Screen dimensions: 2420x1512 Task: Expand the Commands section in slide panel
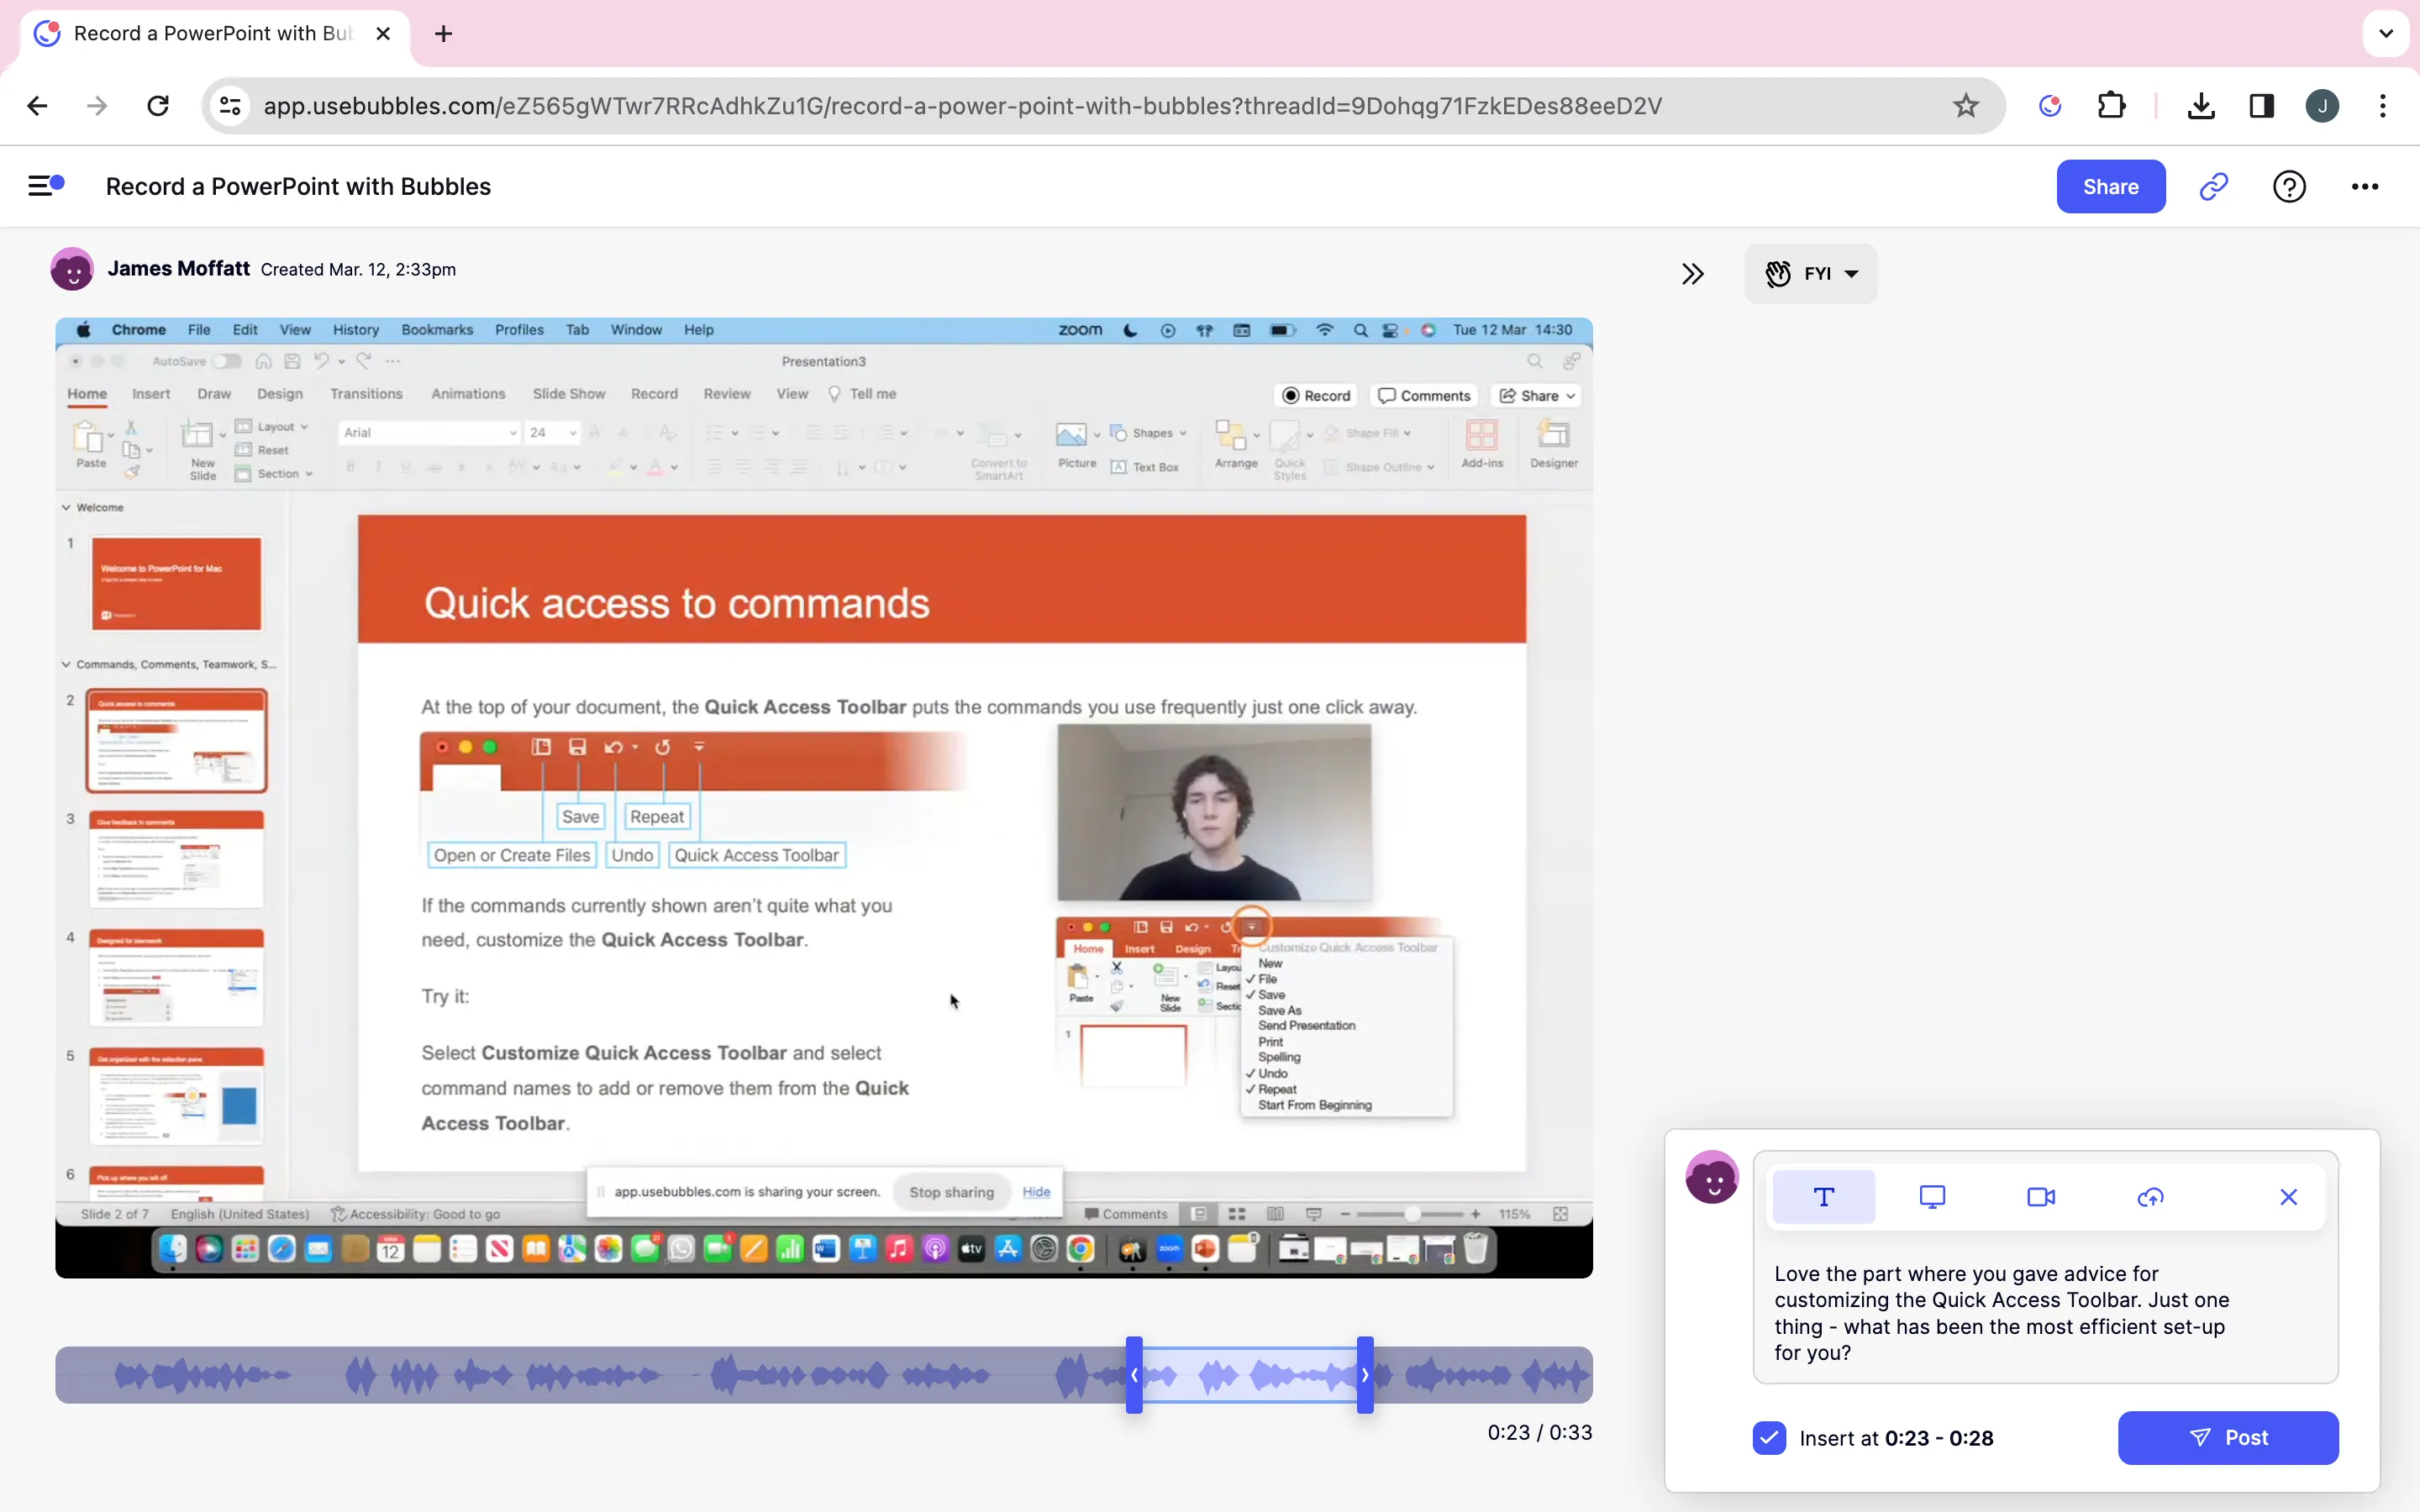tap(66, 664)
